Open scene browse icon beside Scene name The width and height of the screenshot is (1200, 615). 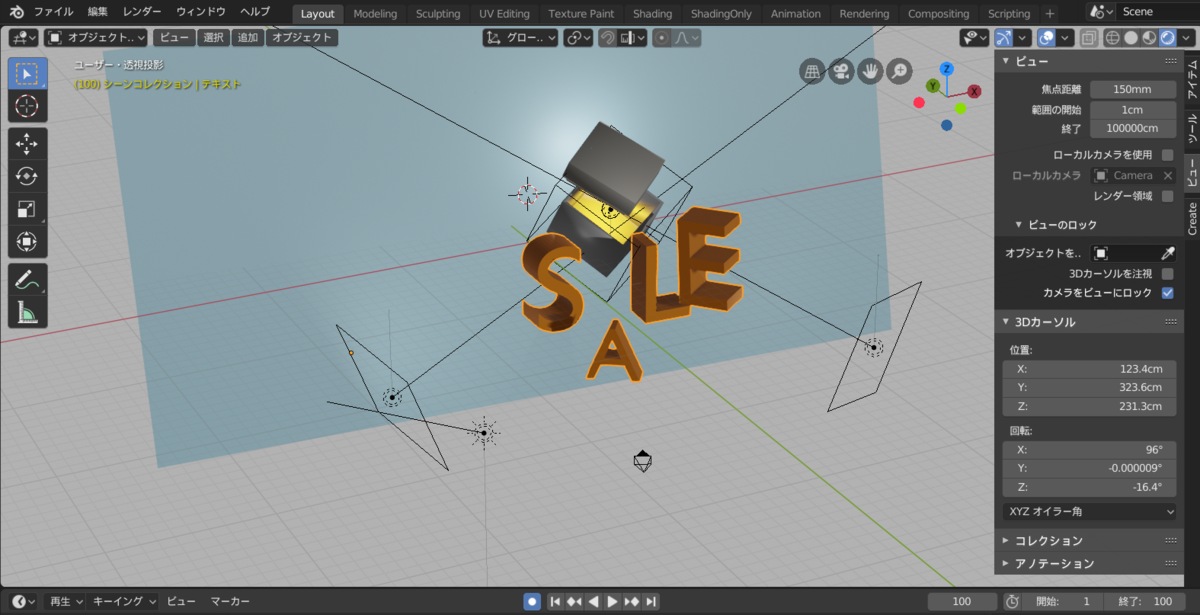(x=1099, y=12)
